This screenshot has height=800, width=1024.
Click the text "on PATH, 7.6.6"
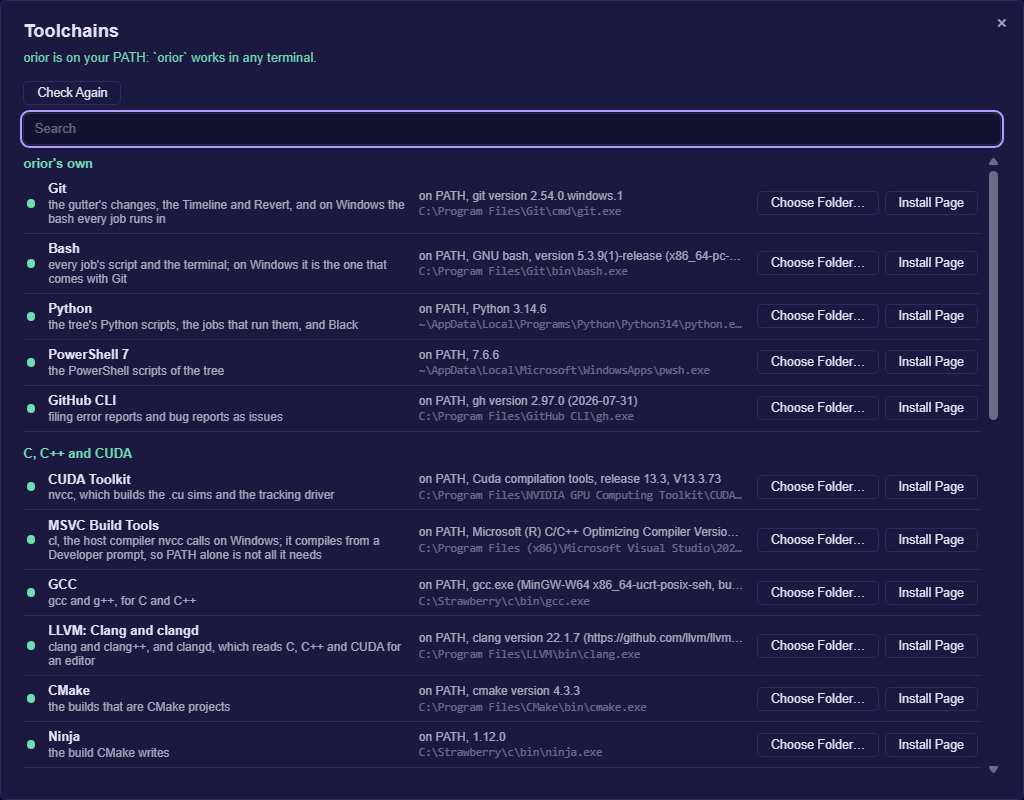(459, 355)
